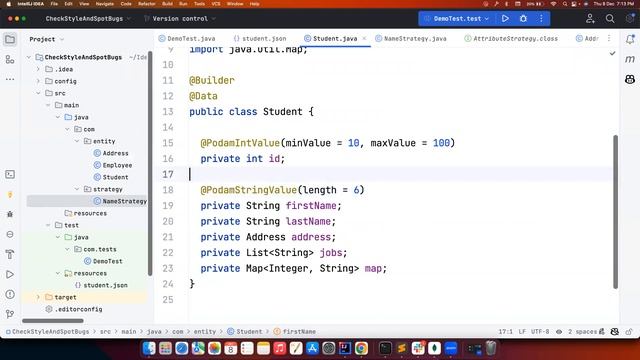640x360 pixels.
Task: Close the Student.java tab
Action: click(364, 38)
